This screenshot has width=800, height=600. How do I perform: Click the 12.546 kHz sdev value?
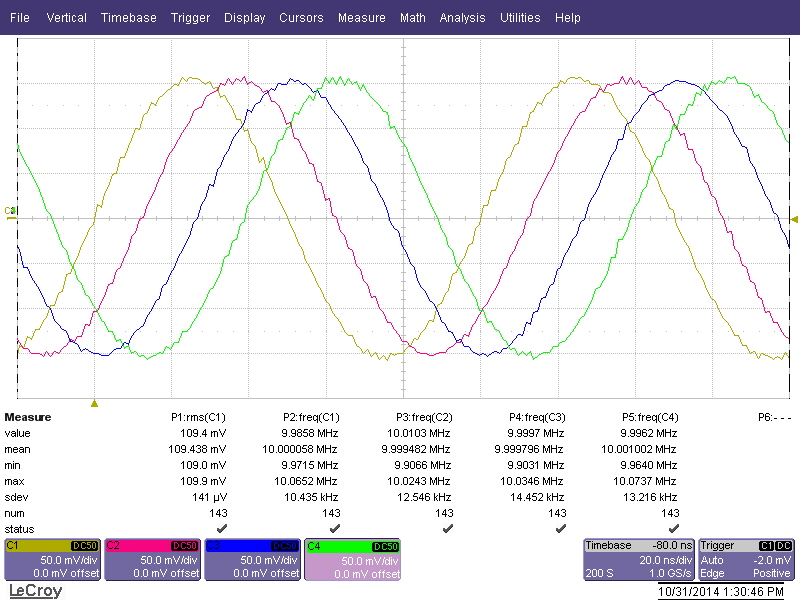pyautogui.click(x=424, y=497)
